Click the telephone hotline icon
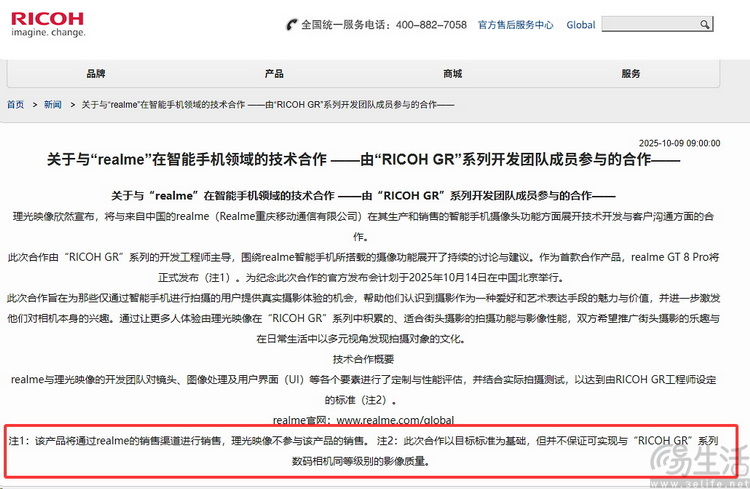 [x=290, y=24]
